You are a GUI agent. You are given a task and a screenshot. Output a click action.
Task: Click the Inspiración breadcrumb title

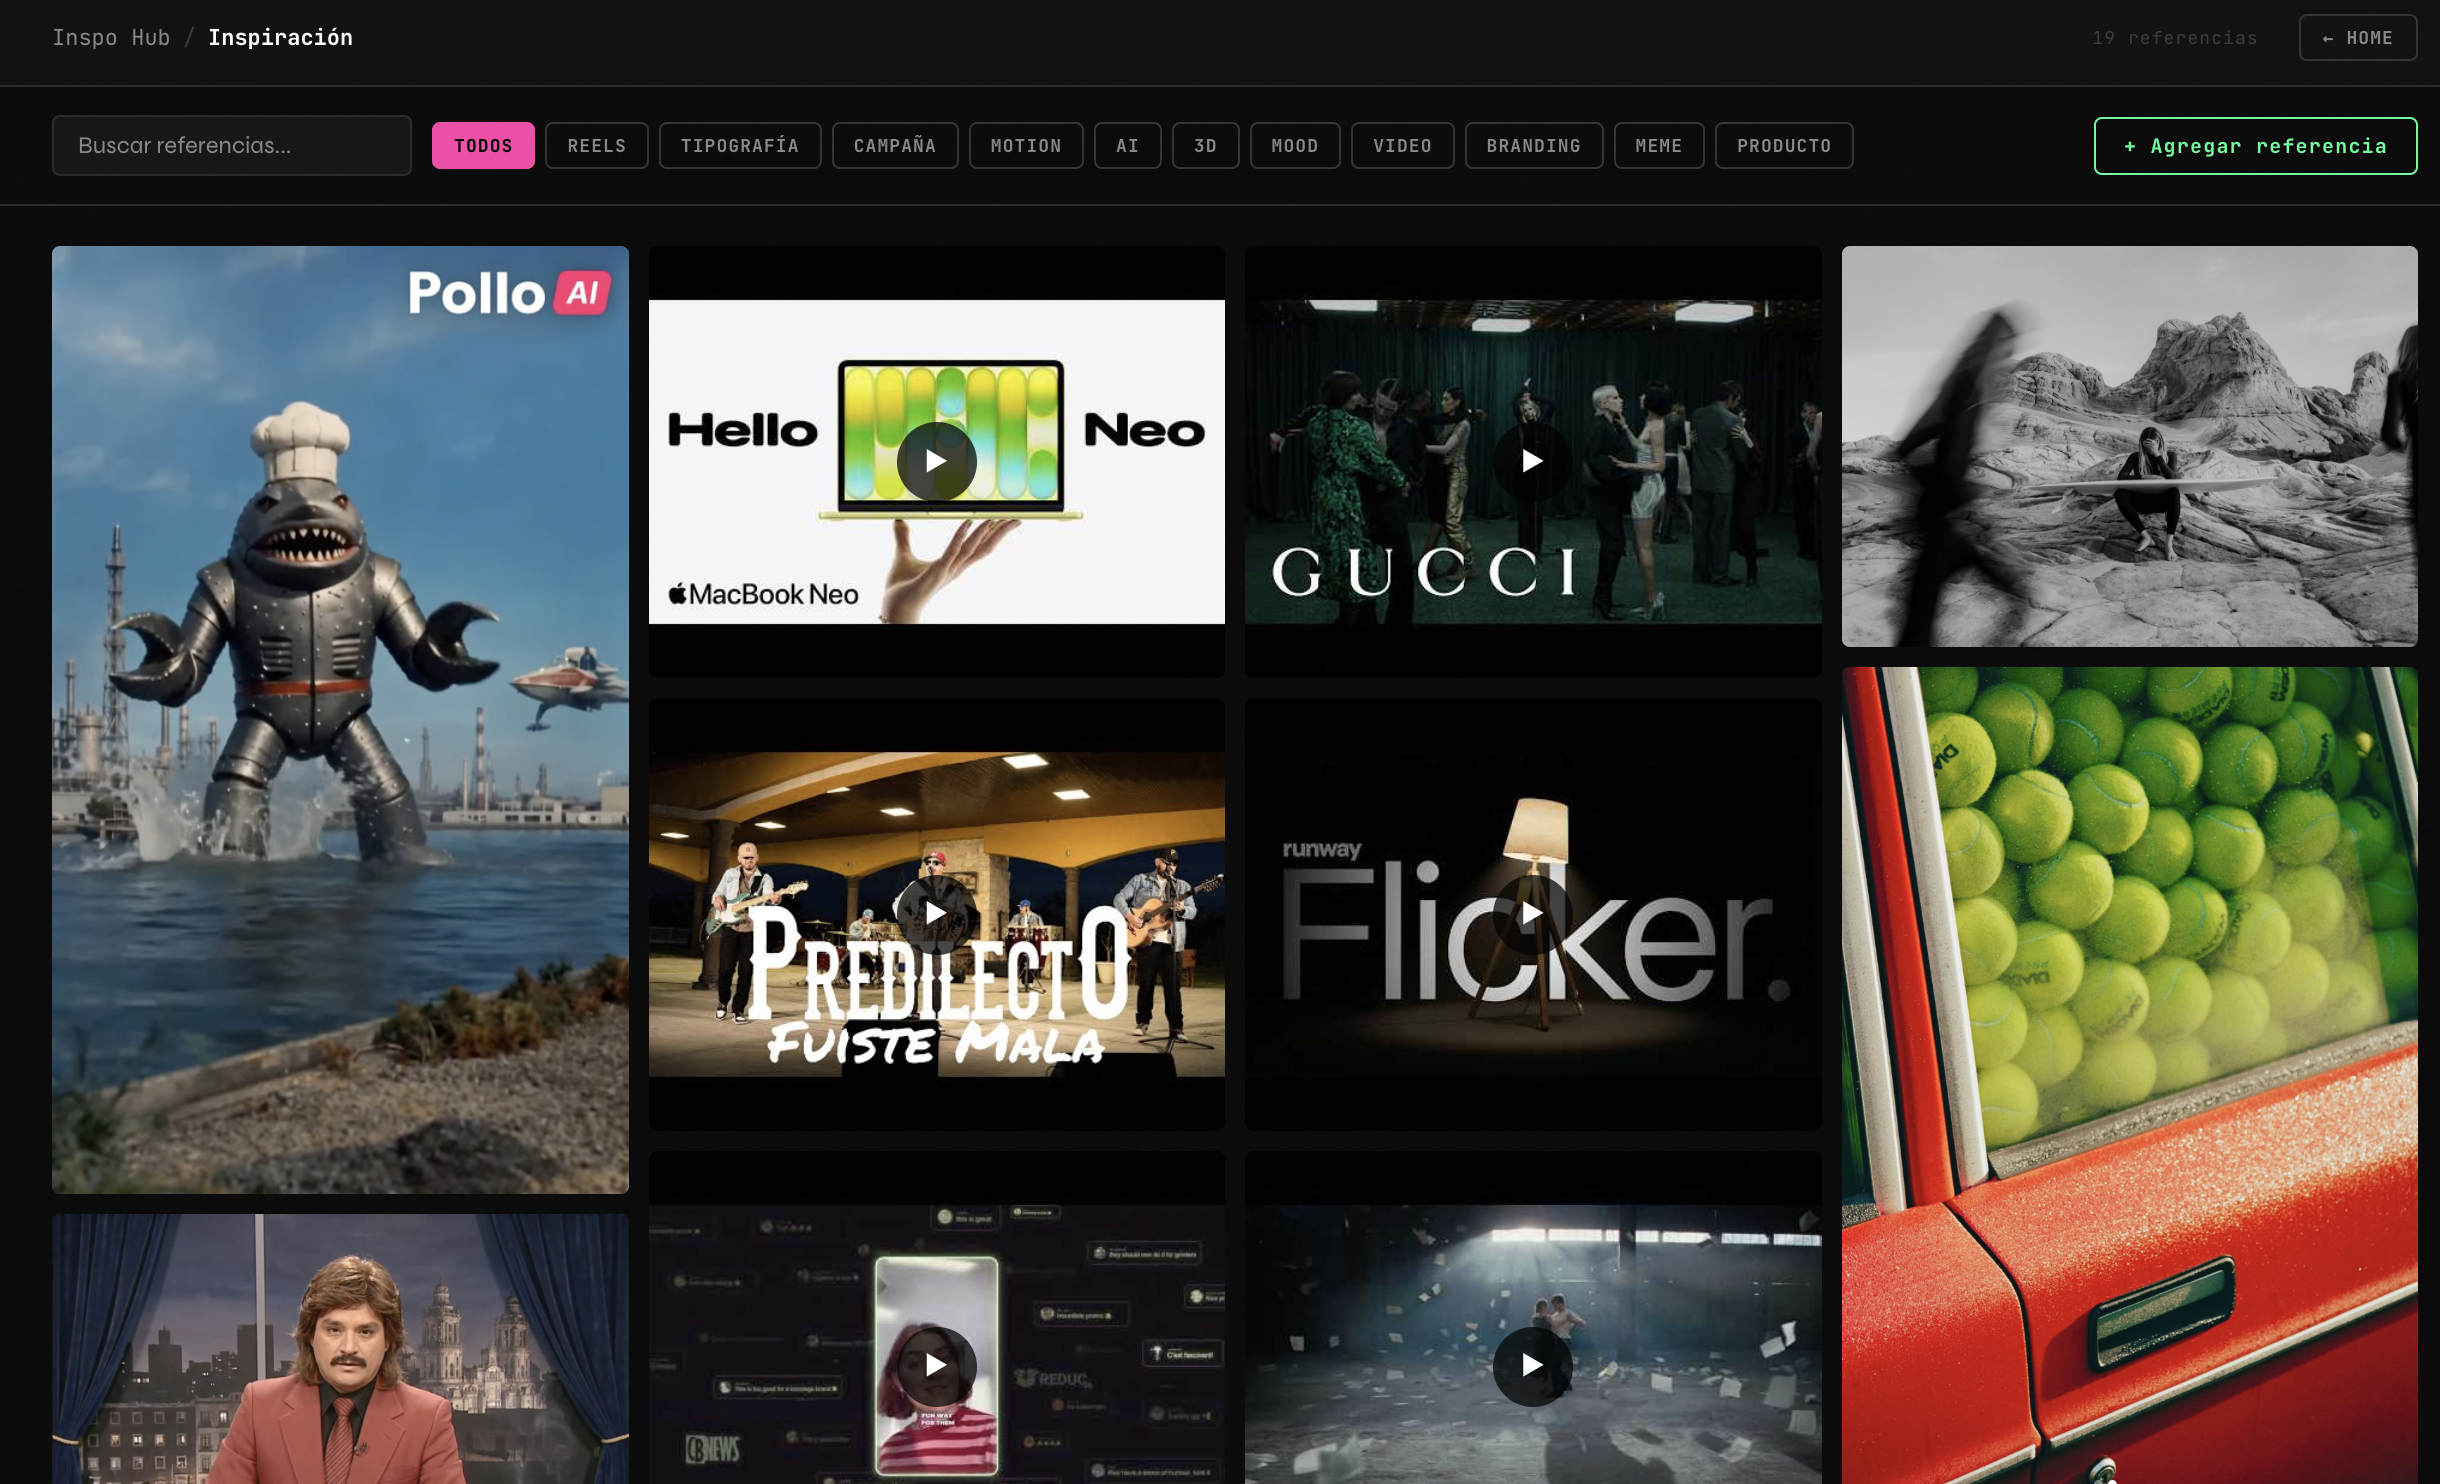tap(280, 38)
